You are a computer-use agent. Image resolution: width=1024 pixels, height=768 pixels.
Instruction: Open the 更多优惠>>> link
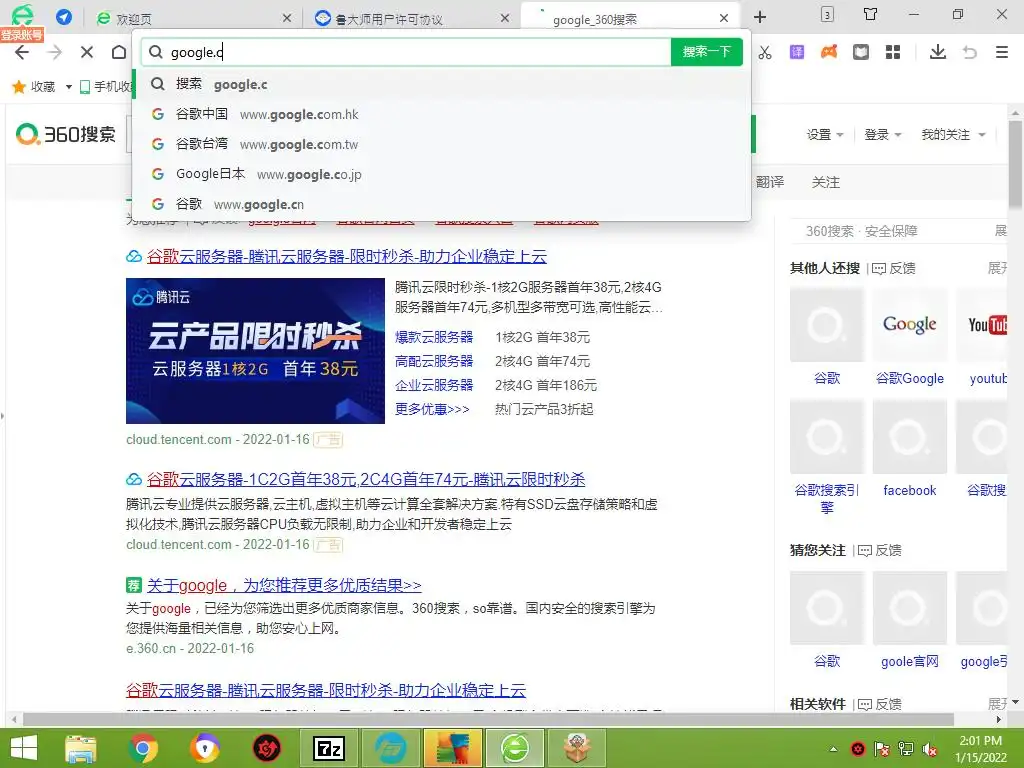click(x=432, y=409)
